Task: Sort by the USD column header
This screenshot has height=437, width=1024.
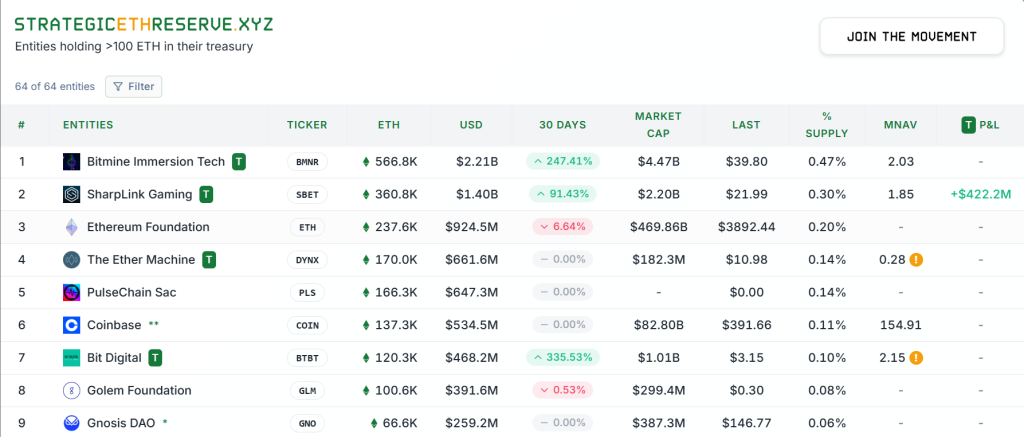Action: [x=472, y=125]
